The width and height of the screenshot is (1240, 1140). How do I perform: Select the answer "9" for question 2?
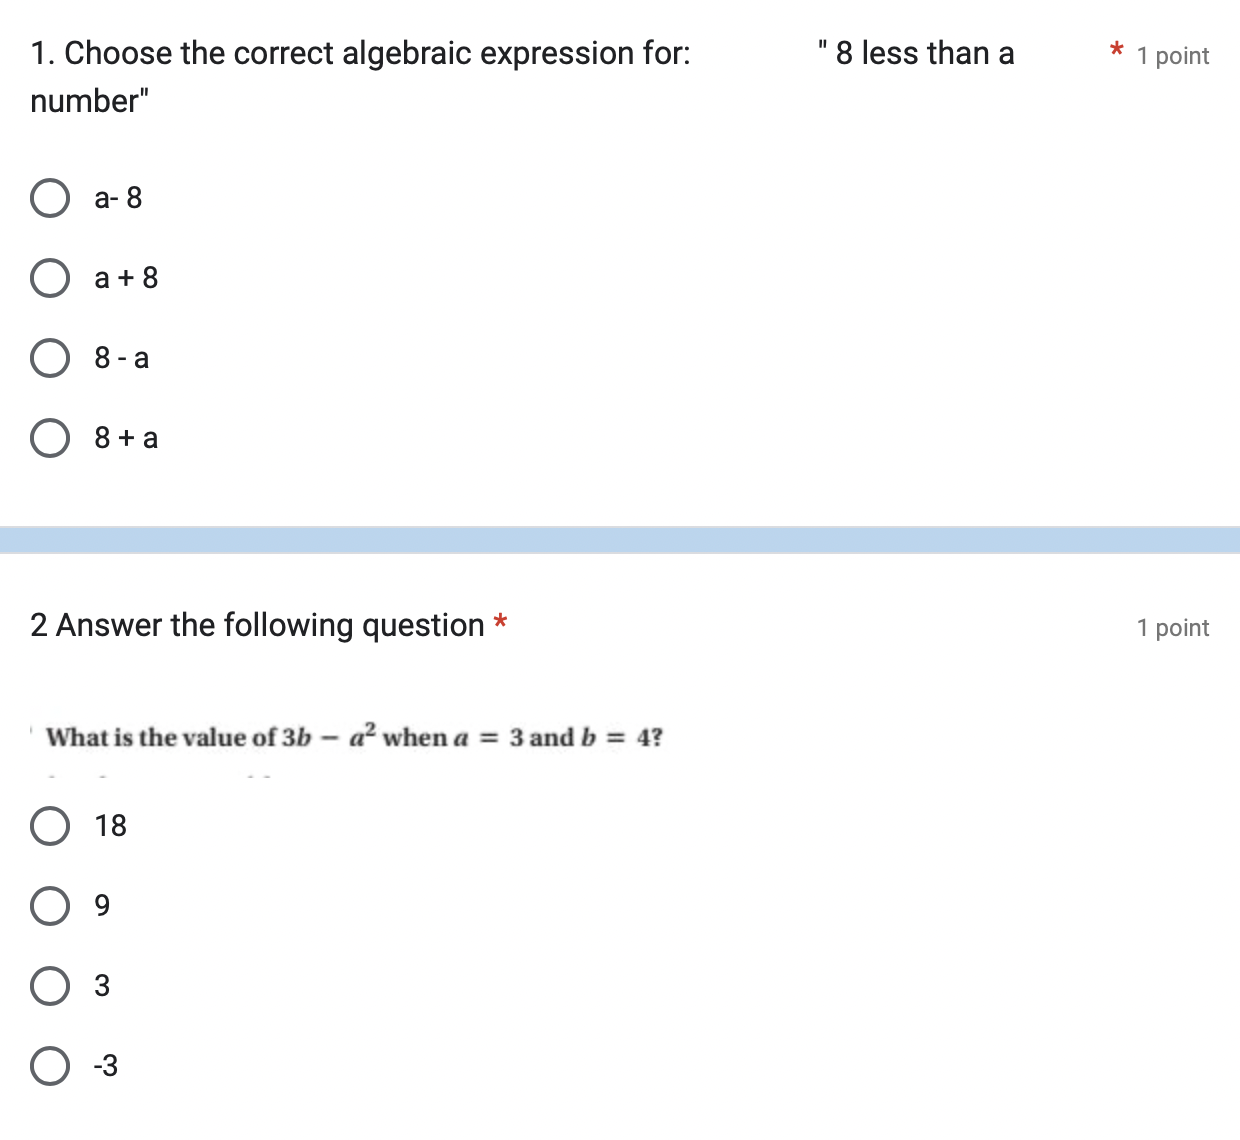pos(49,906)
